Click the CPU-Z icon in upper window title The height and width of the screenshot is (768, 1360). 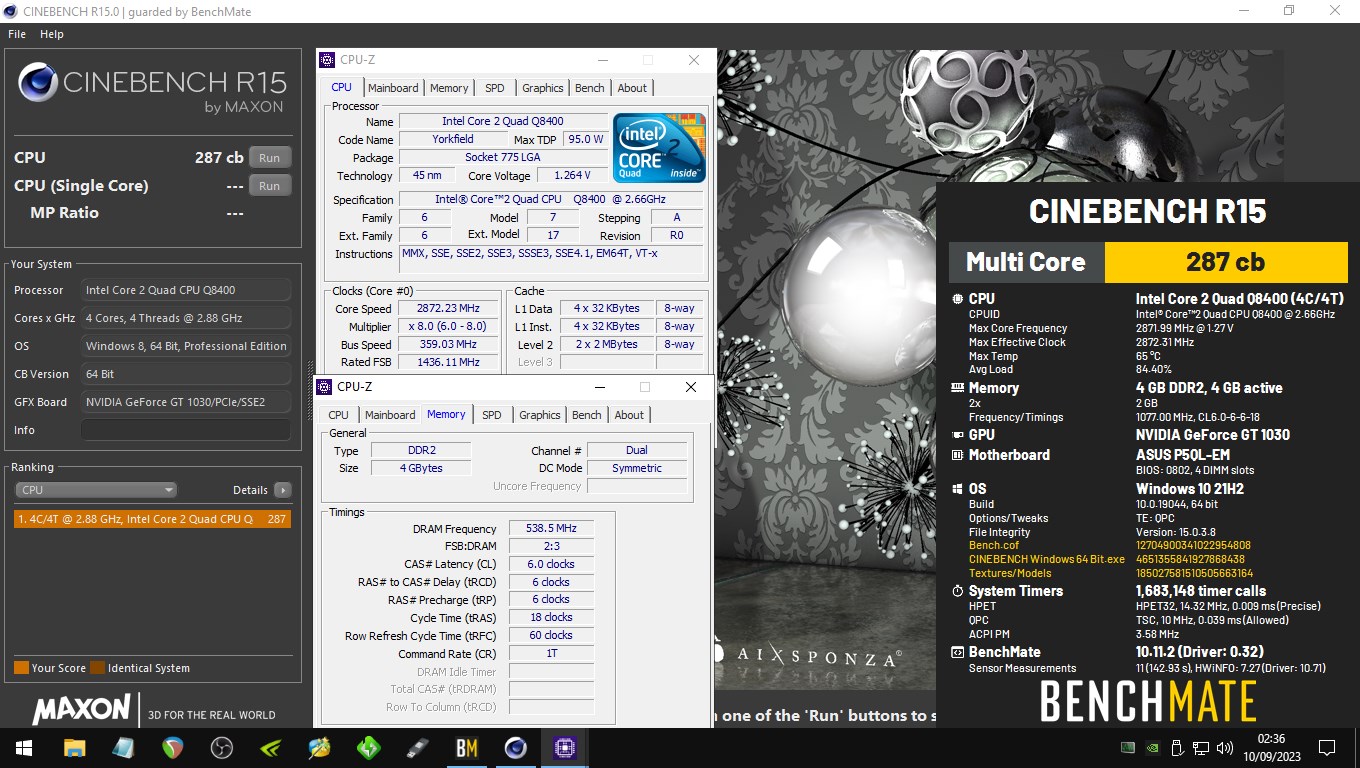(327, 60)
